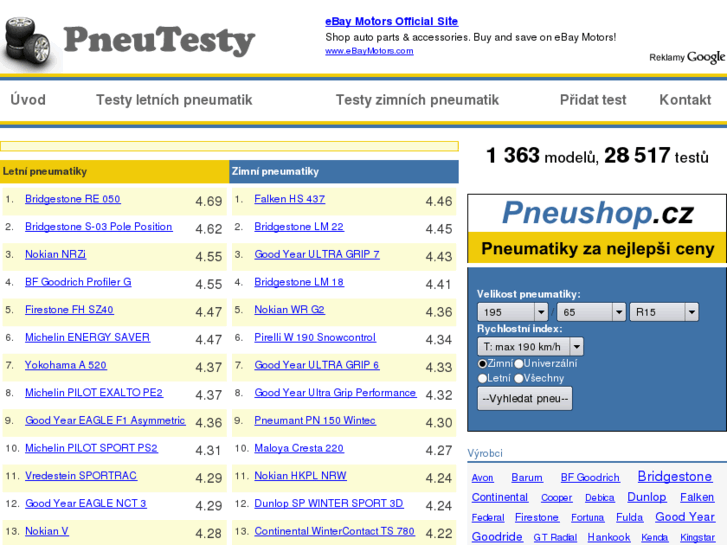Screen dimensions: 727x545
Task: Open Good Year ULTRA GRIP 6 link
Action: [317, 365]
